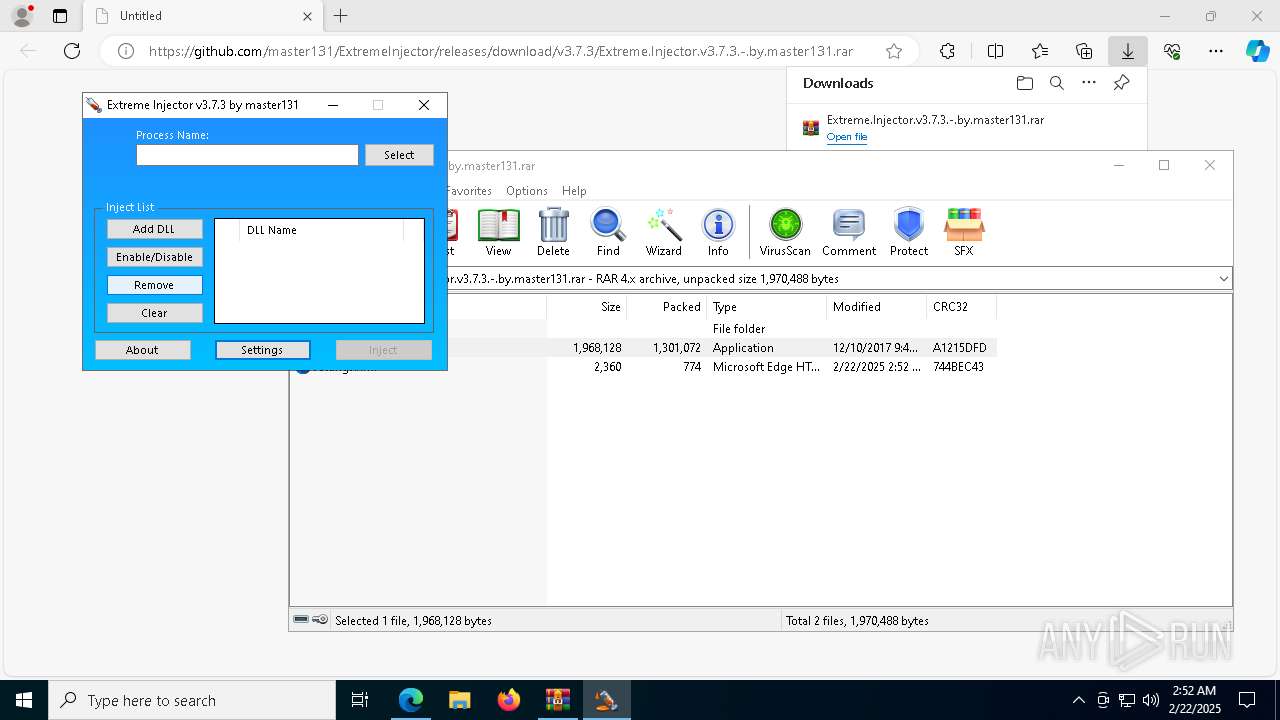Open archive Info in WinRAR
1280x720 pixels.
tap(718, 233)
